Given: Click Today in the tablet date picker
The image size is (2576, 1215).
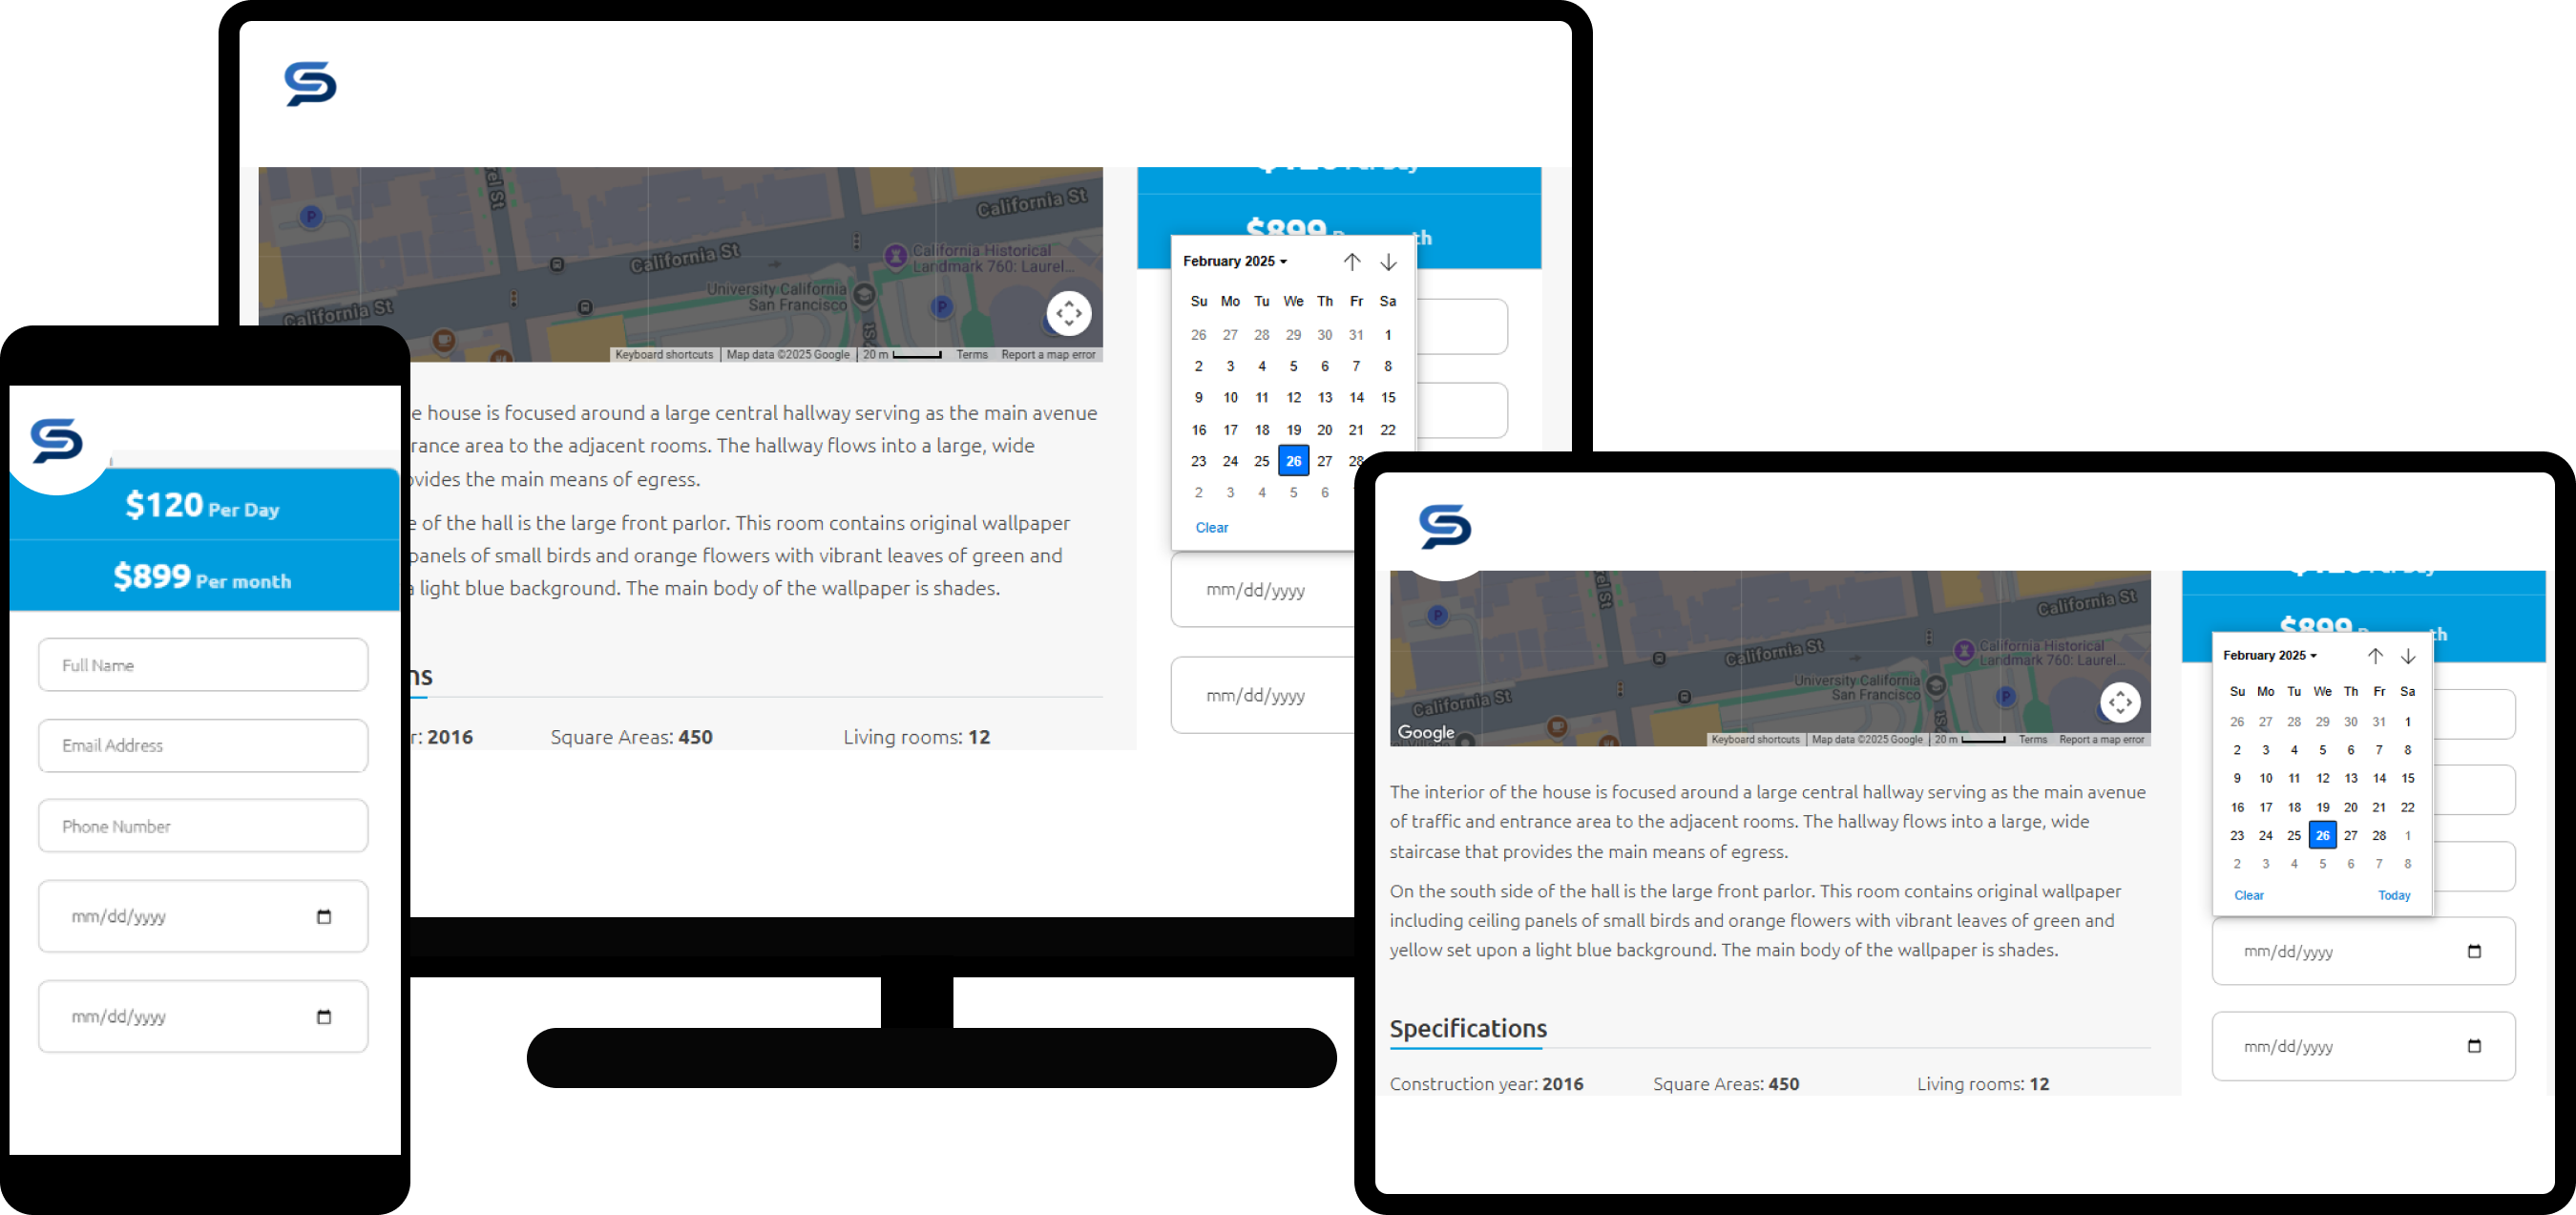Looking at the screenshot, I should click(2393, 895).
